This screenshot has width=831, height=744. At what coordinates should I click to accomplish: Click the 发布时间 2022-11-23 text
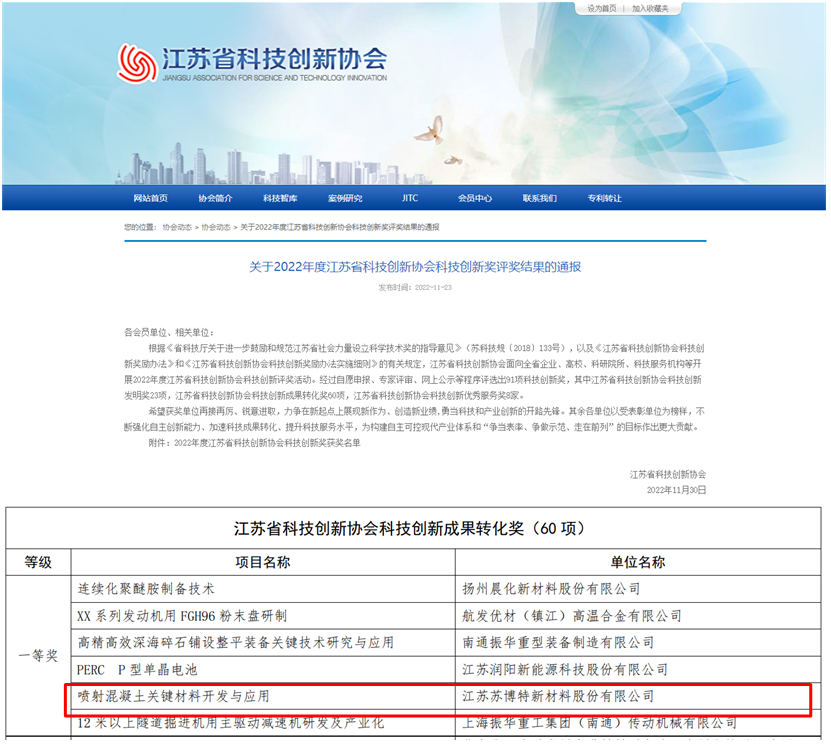[415, 288]
